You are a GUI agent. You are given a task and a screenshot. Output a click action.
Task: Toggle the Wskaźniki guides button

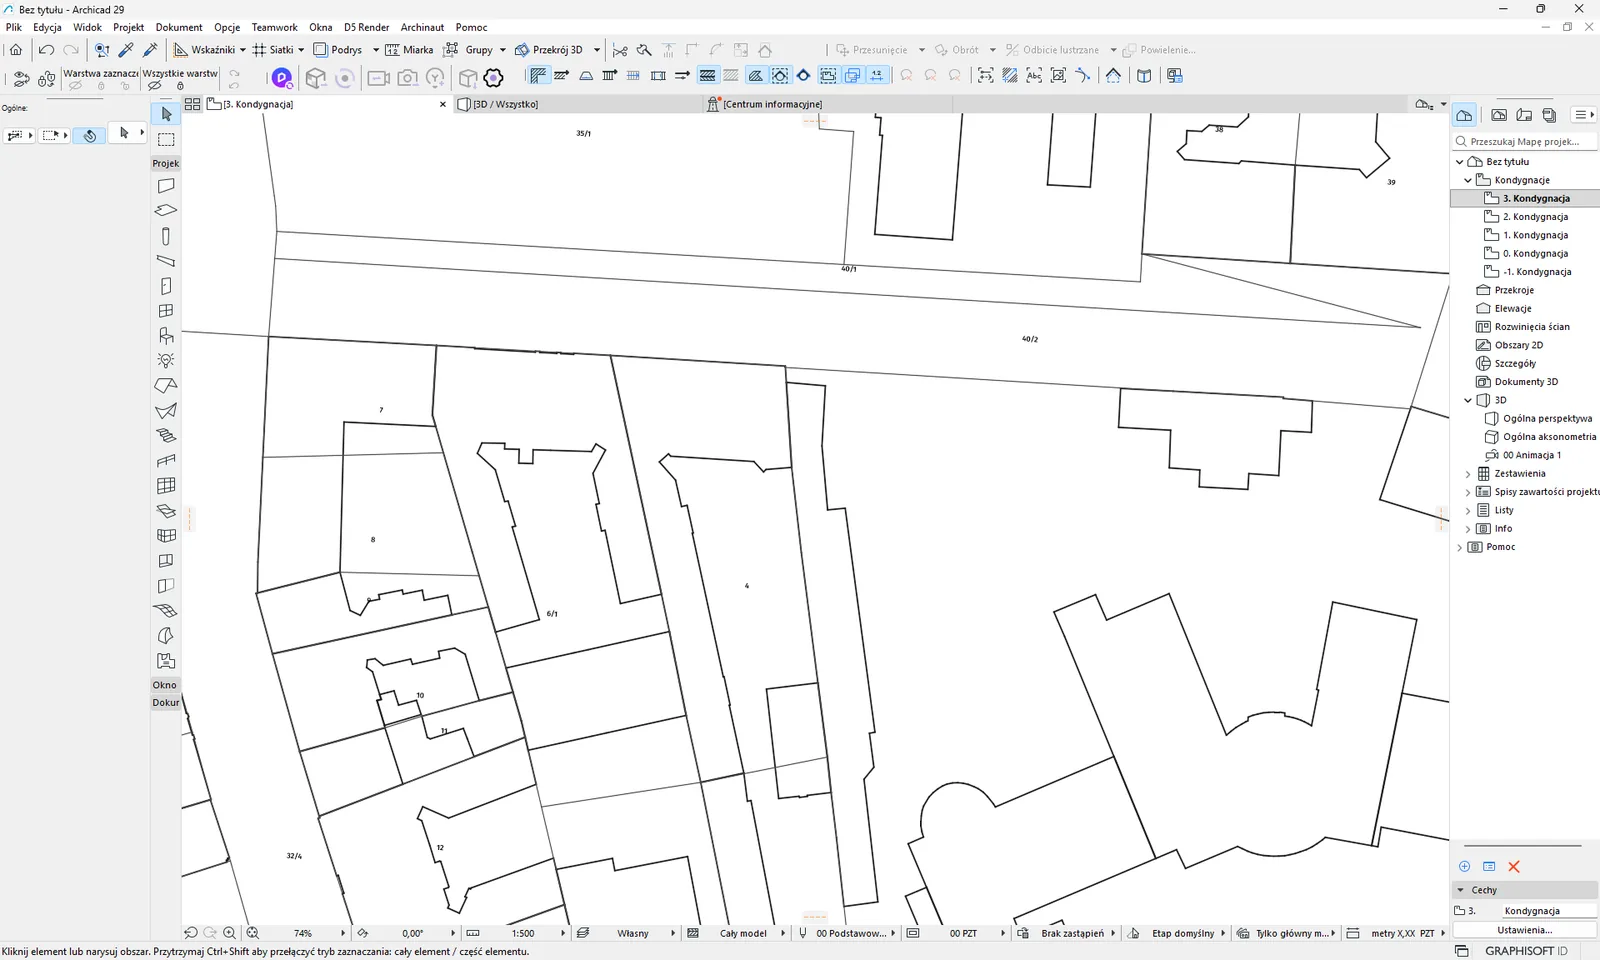[204, 50]
